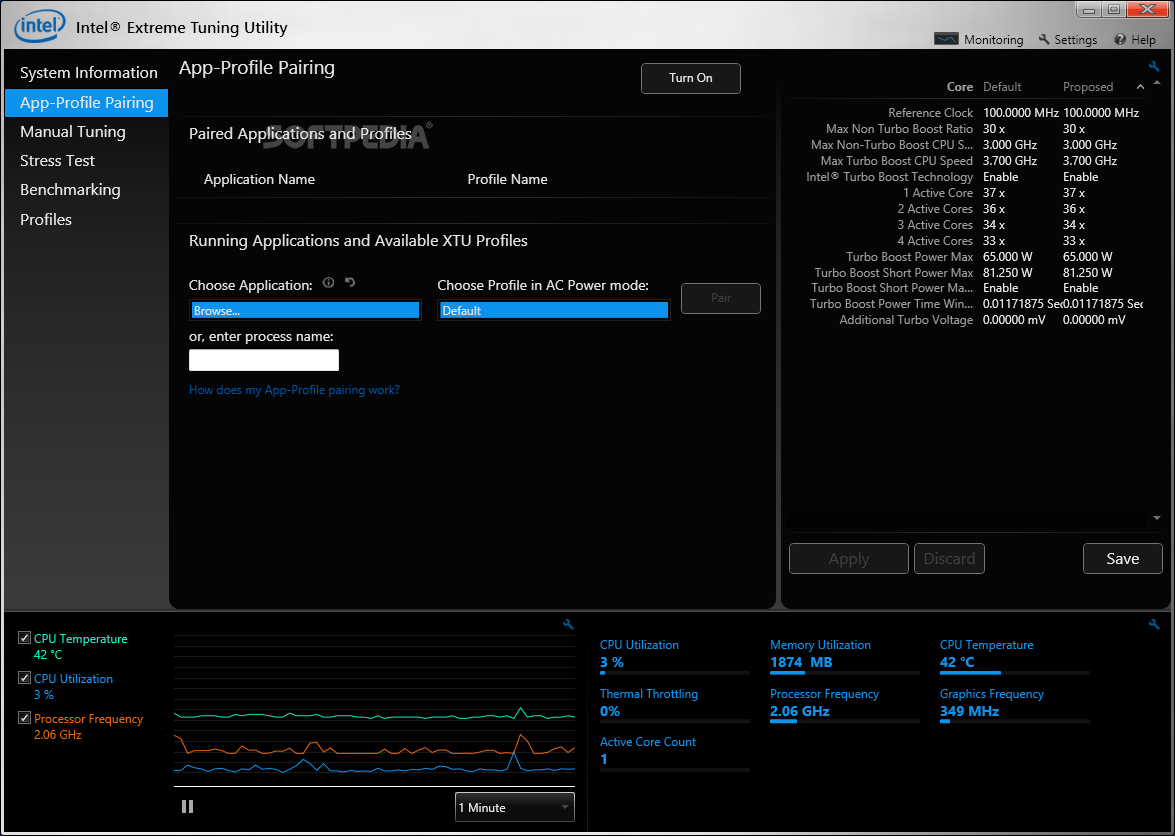Click the Pair button
Image resolution: width=1175 pixels, height=836 pixels.
[721, 298]
